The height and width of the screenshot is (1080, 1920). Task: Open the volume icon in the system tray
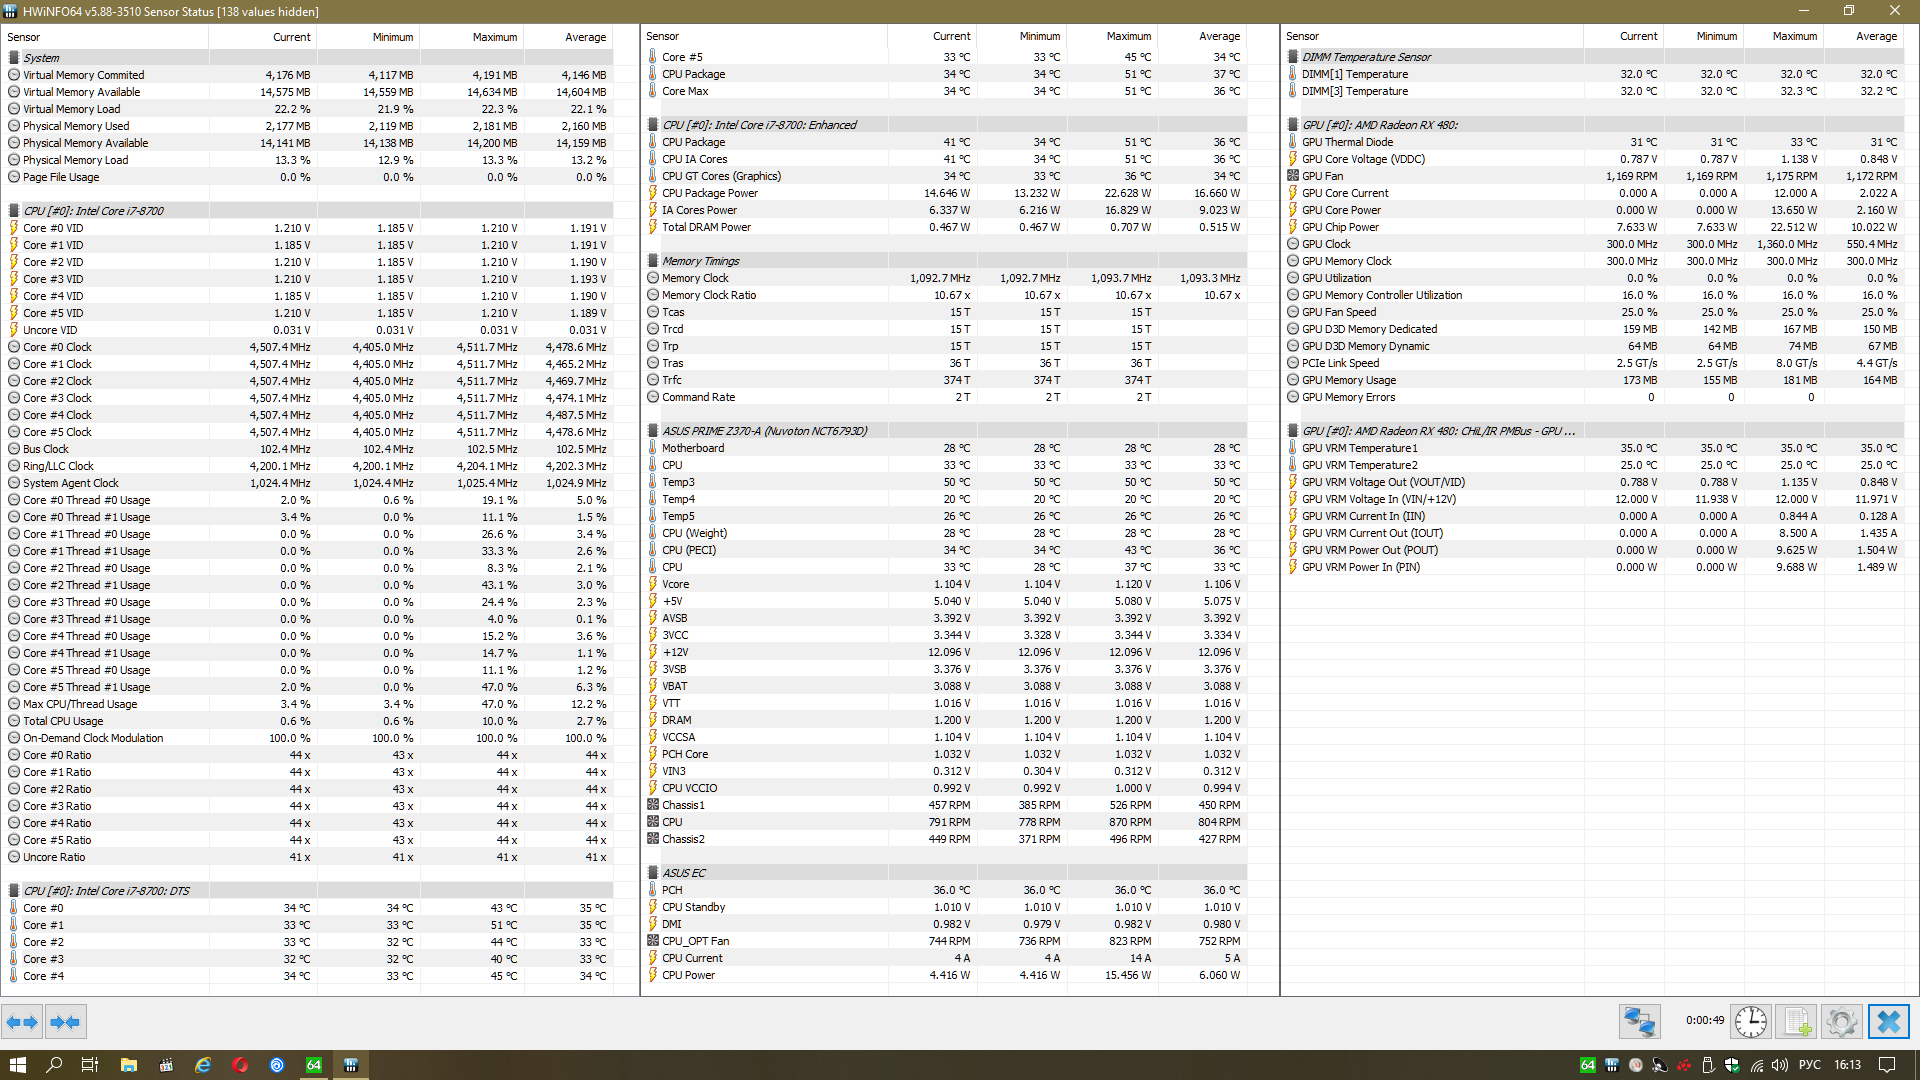[x=1780, y=1065]
